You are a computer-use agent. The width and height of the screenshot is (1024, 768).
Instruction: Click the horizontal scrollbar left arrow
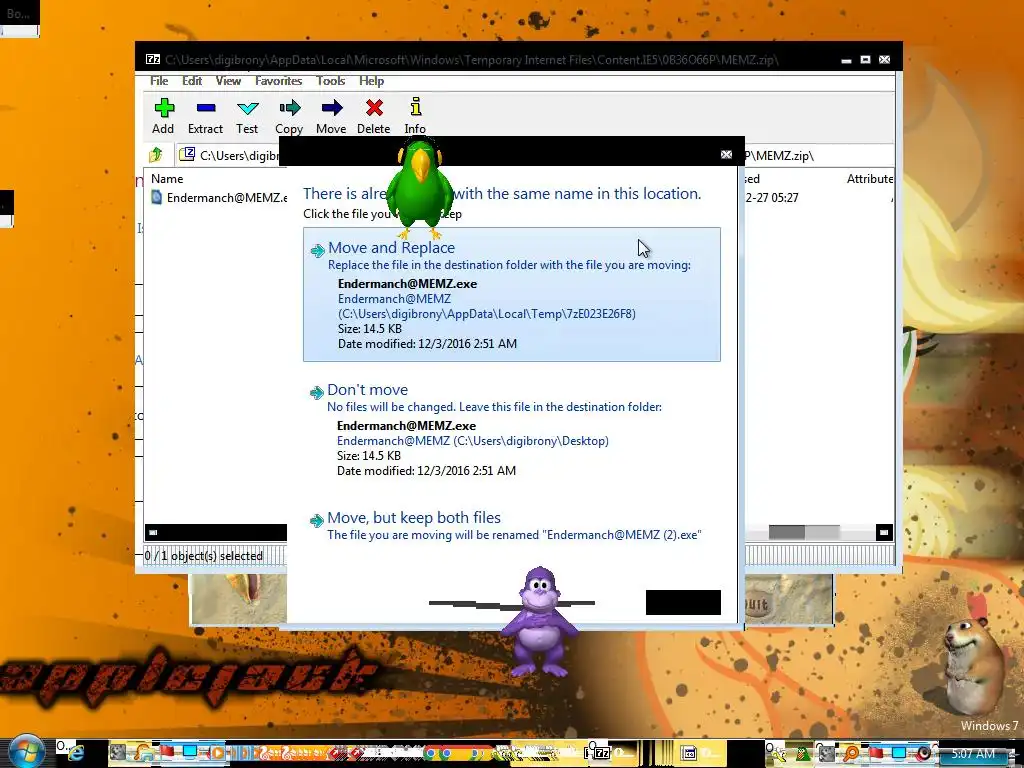(153, 532)
